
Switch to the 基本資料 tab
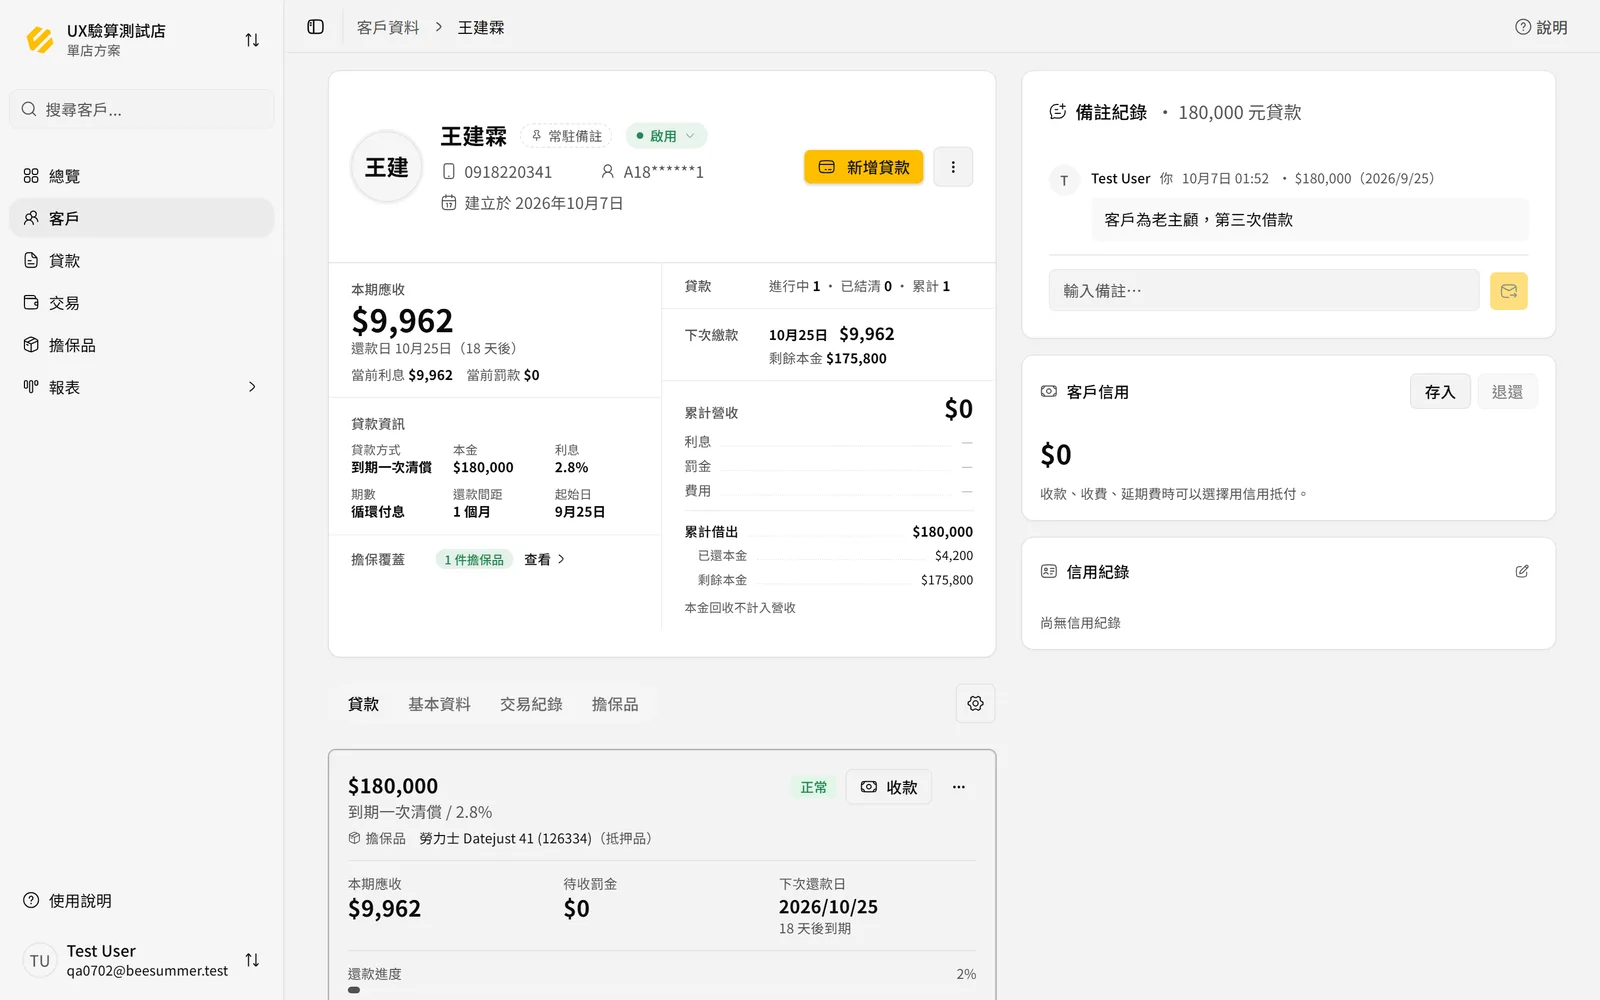(x=439, y=704)
